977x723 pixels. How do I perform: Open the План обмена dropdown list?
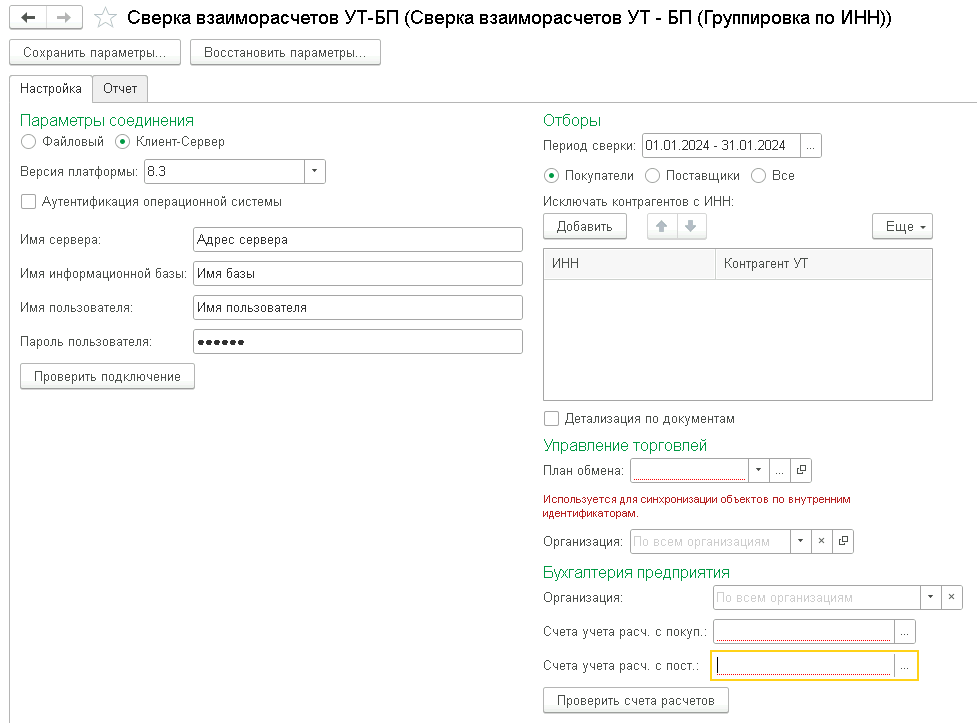758,470
